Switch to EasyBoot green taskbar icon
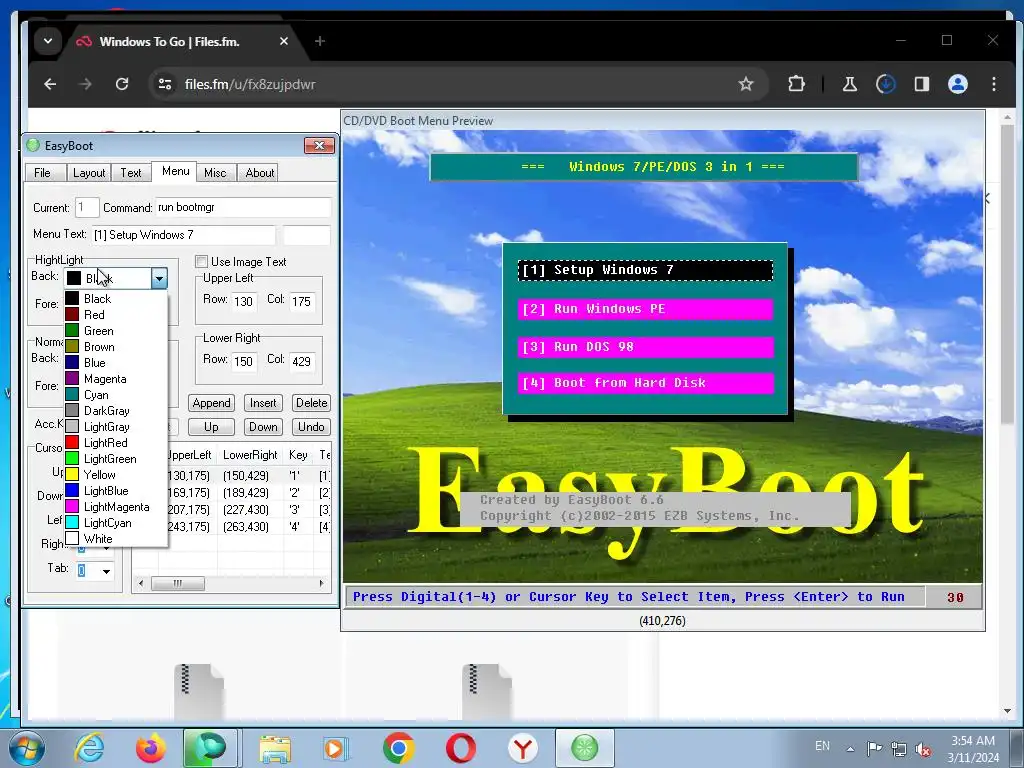Image resolution: width=1024 pixels, height=768 pixels. pyautogui.click(x=584, y=748)
